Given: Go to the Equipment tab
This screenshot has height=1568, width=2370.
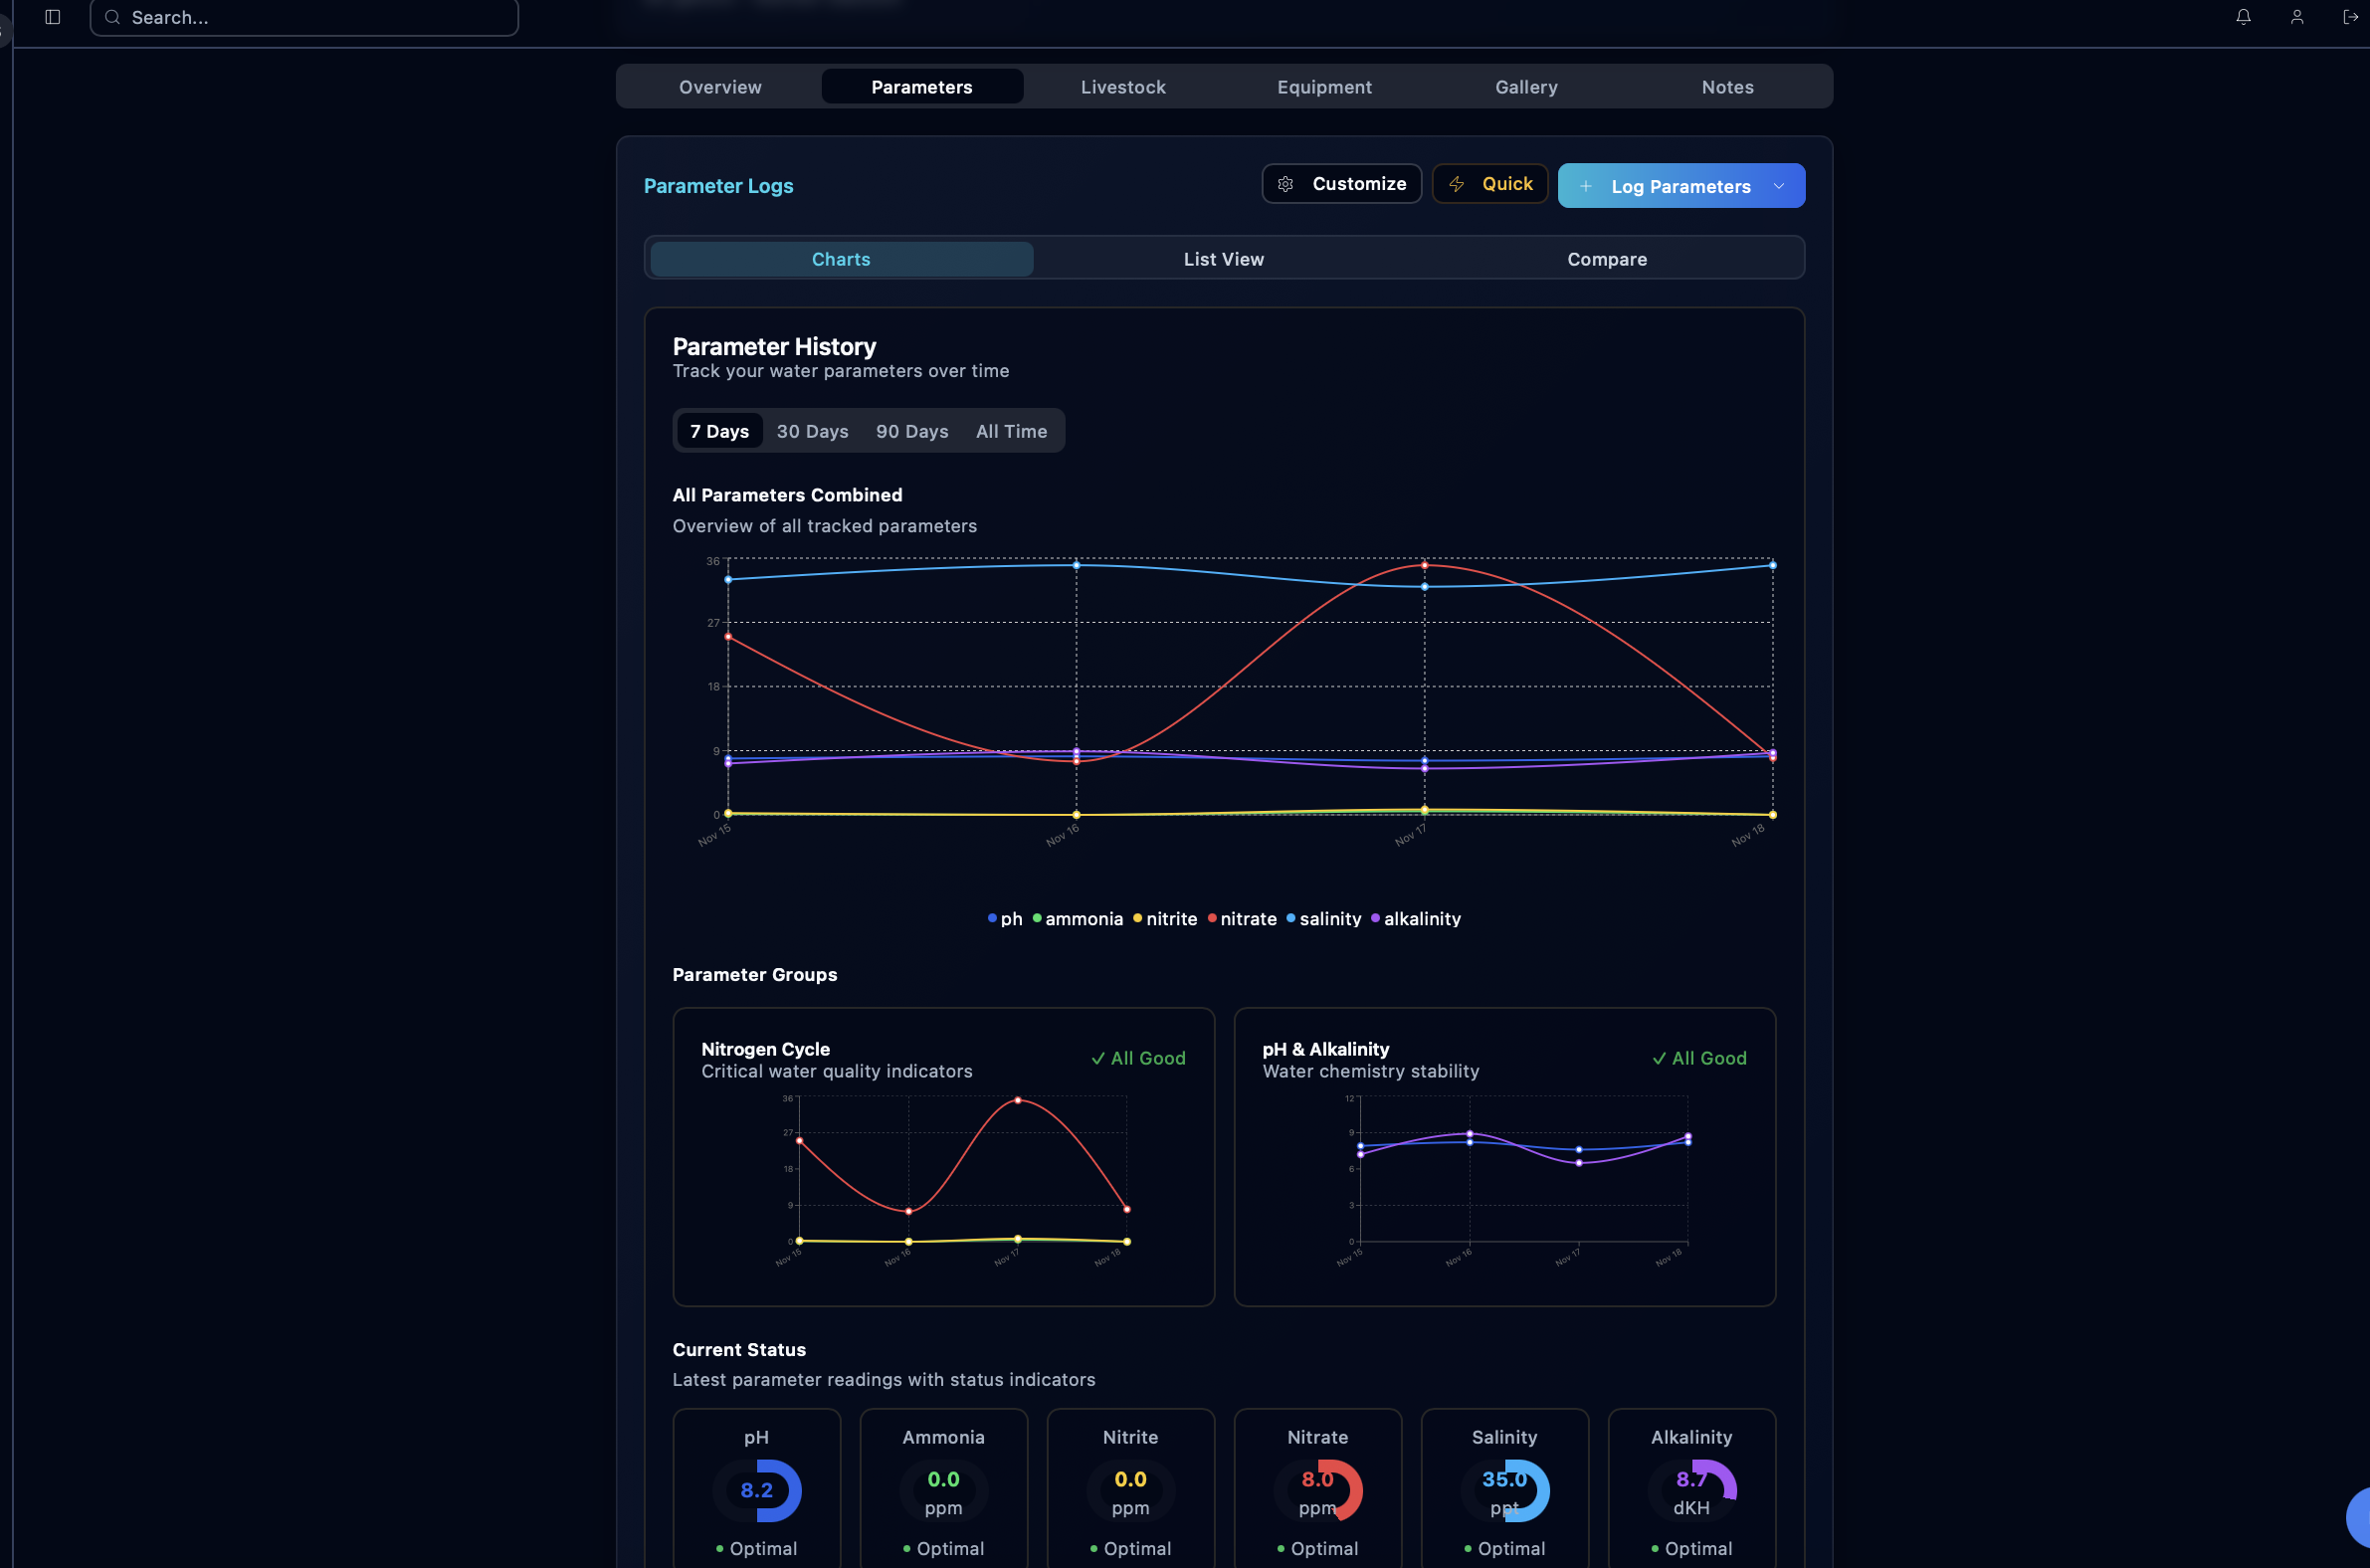Looking at the screenshot, I should pyautogui.click(x=1324, y=87).
